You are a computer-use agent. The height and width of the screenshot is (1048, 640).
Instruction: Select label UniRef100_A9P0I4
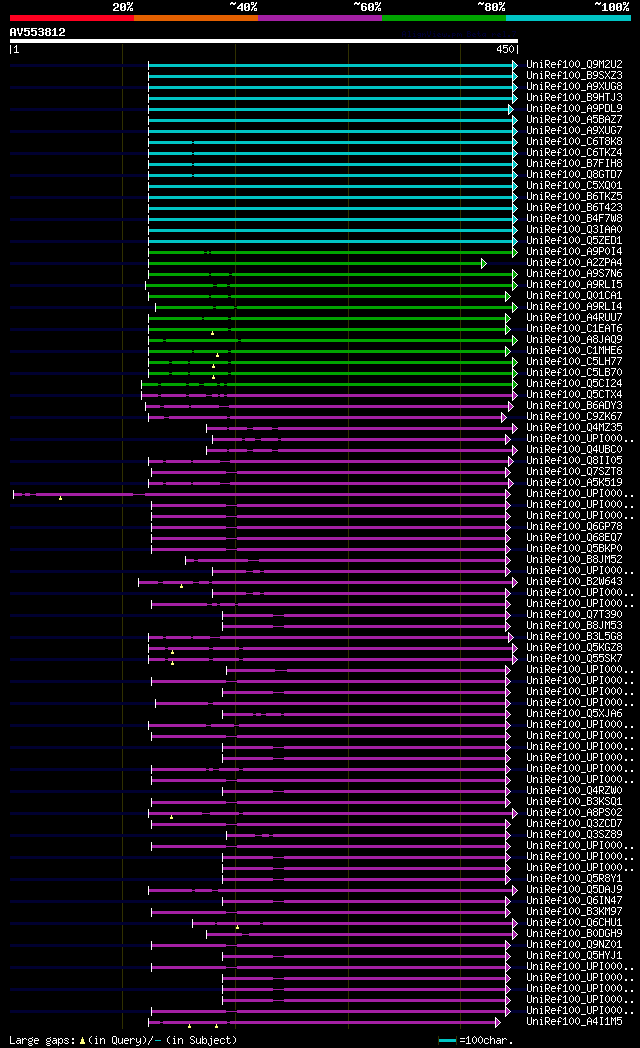[x=574, y=251]
